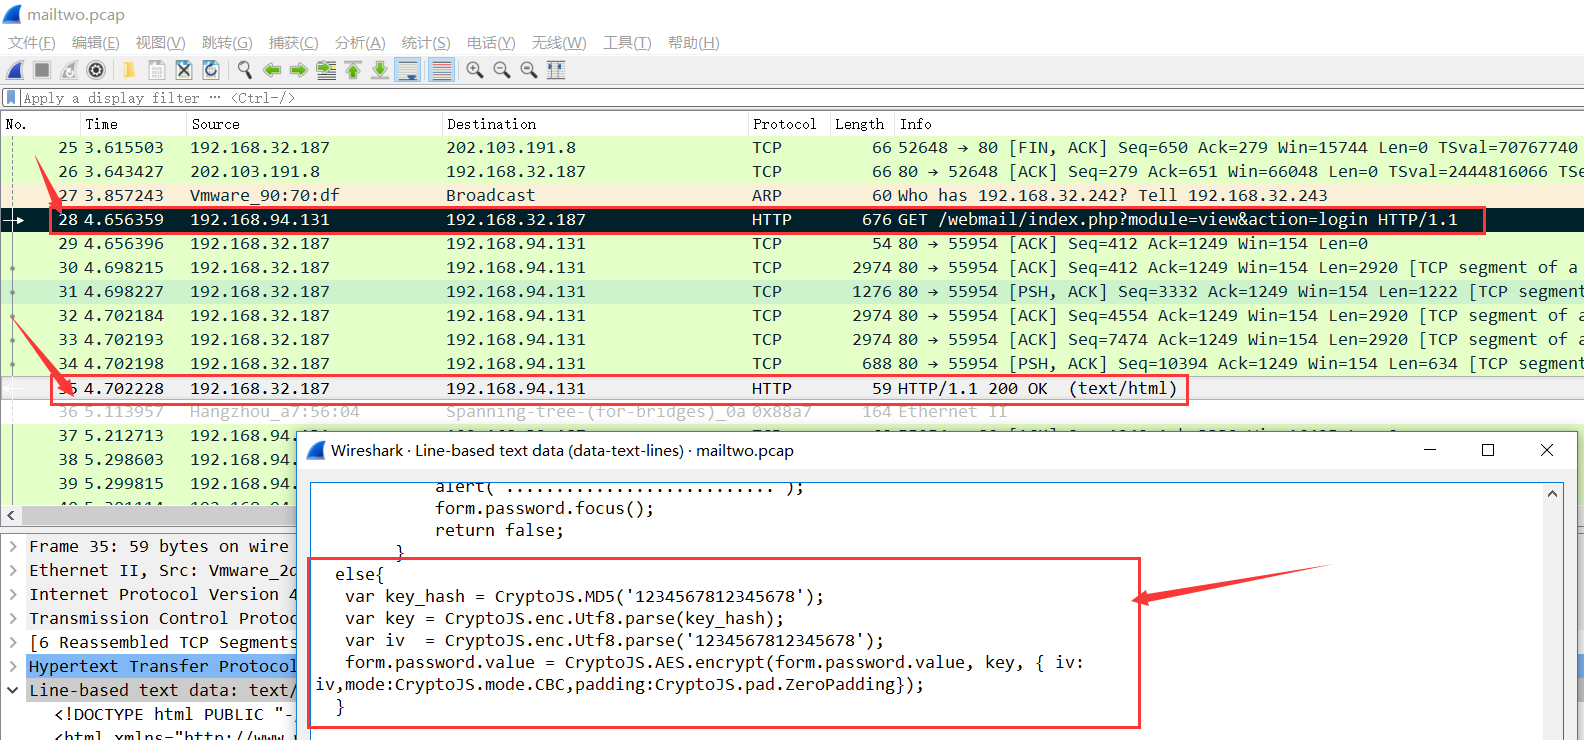Open the 分析(A) menu
The image size is (1584, 740).
pos(359,43)
